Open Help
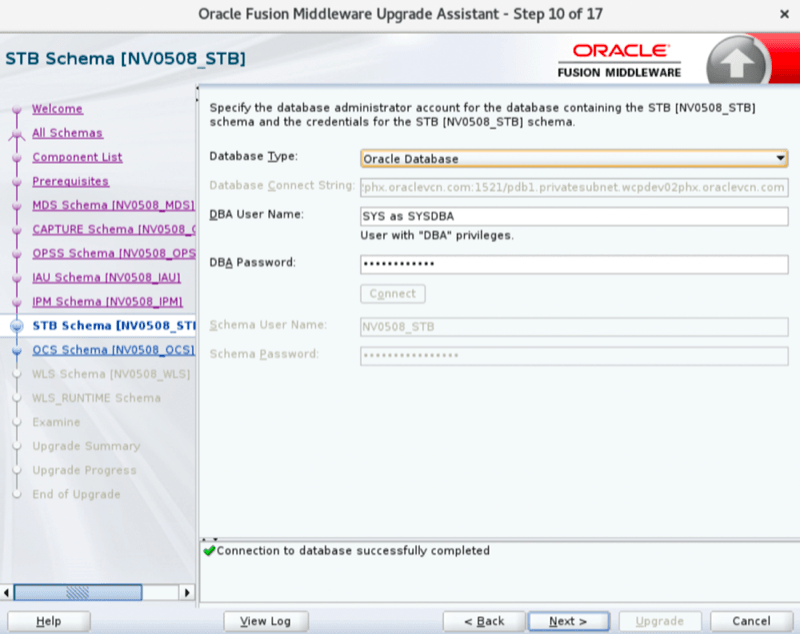The image size is (800, 634). click(x=48, y=621)
